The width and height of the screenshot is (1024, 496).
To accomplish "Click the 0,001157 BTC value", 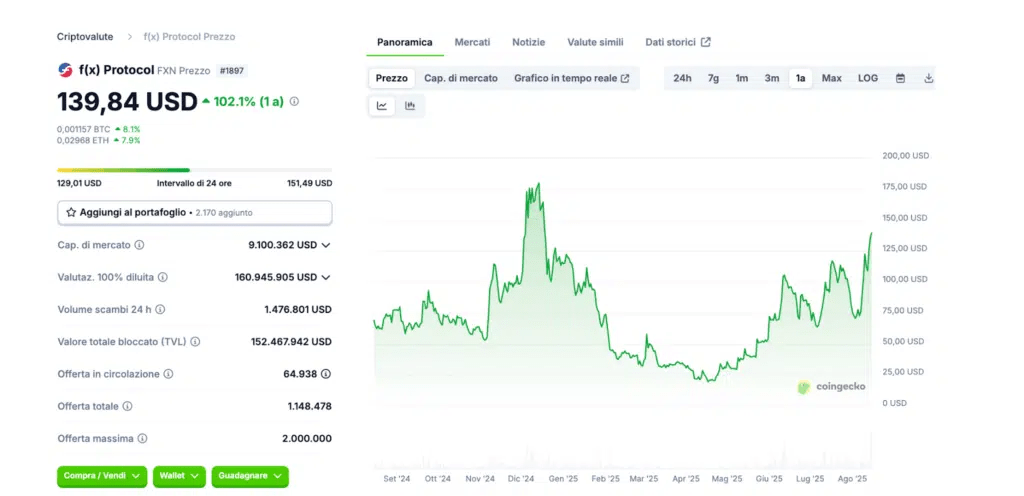I will [x=84, y=129].
